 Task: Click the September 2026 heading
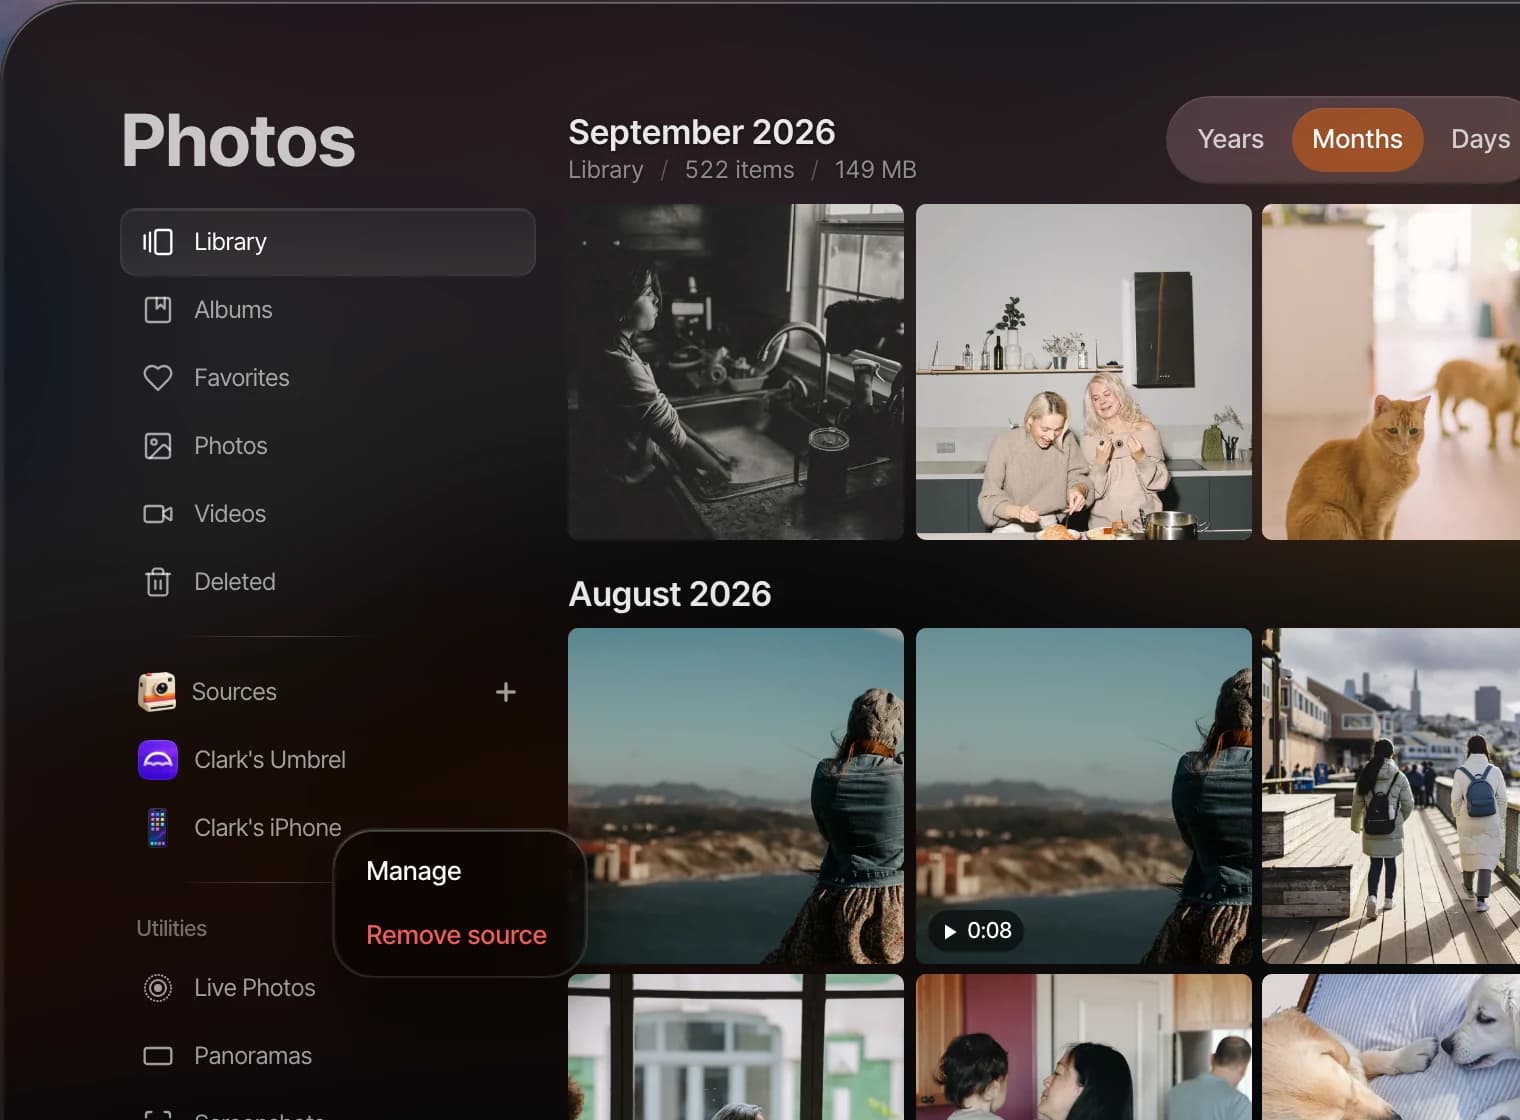tap(702, 132)
